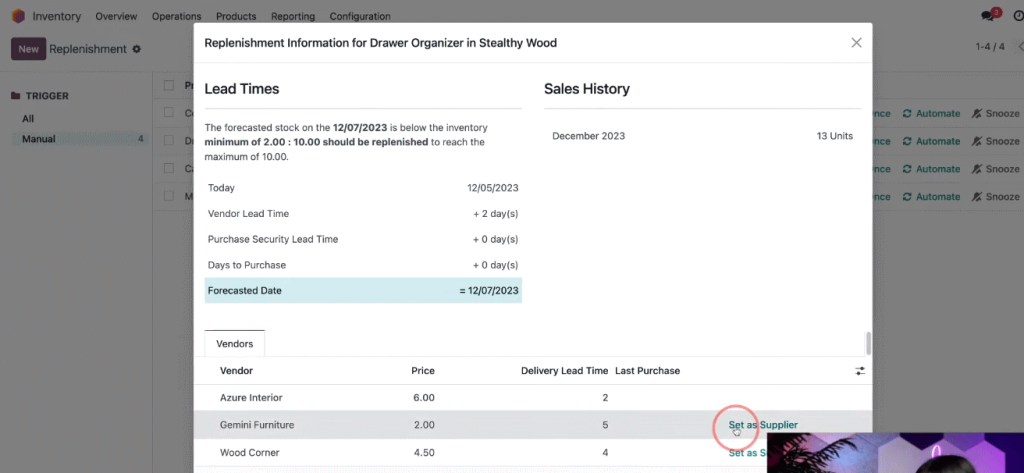Open the Reporting menu
Screen dimensions: 1024x473
(293, 16)
